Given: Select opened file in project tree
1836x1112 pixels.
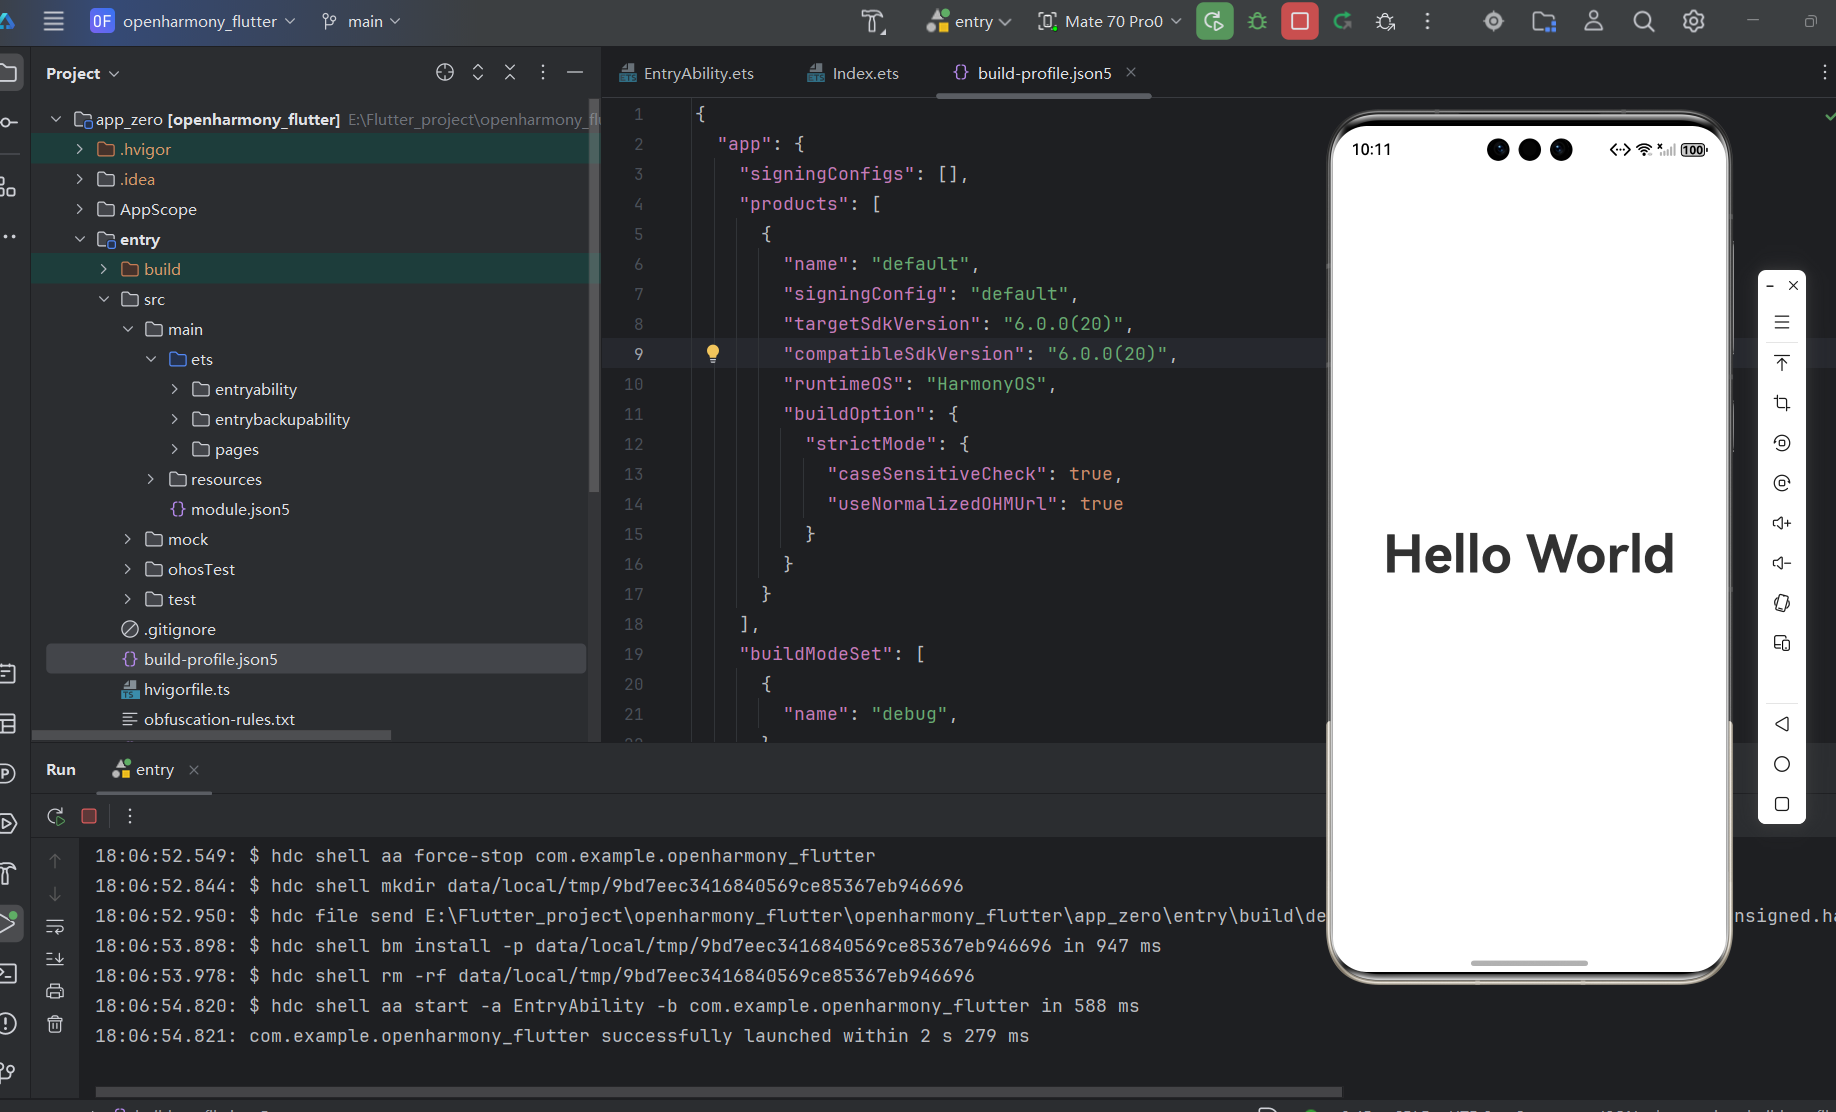Looking at the screenshot, I should coord(445,72).
